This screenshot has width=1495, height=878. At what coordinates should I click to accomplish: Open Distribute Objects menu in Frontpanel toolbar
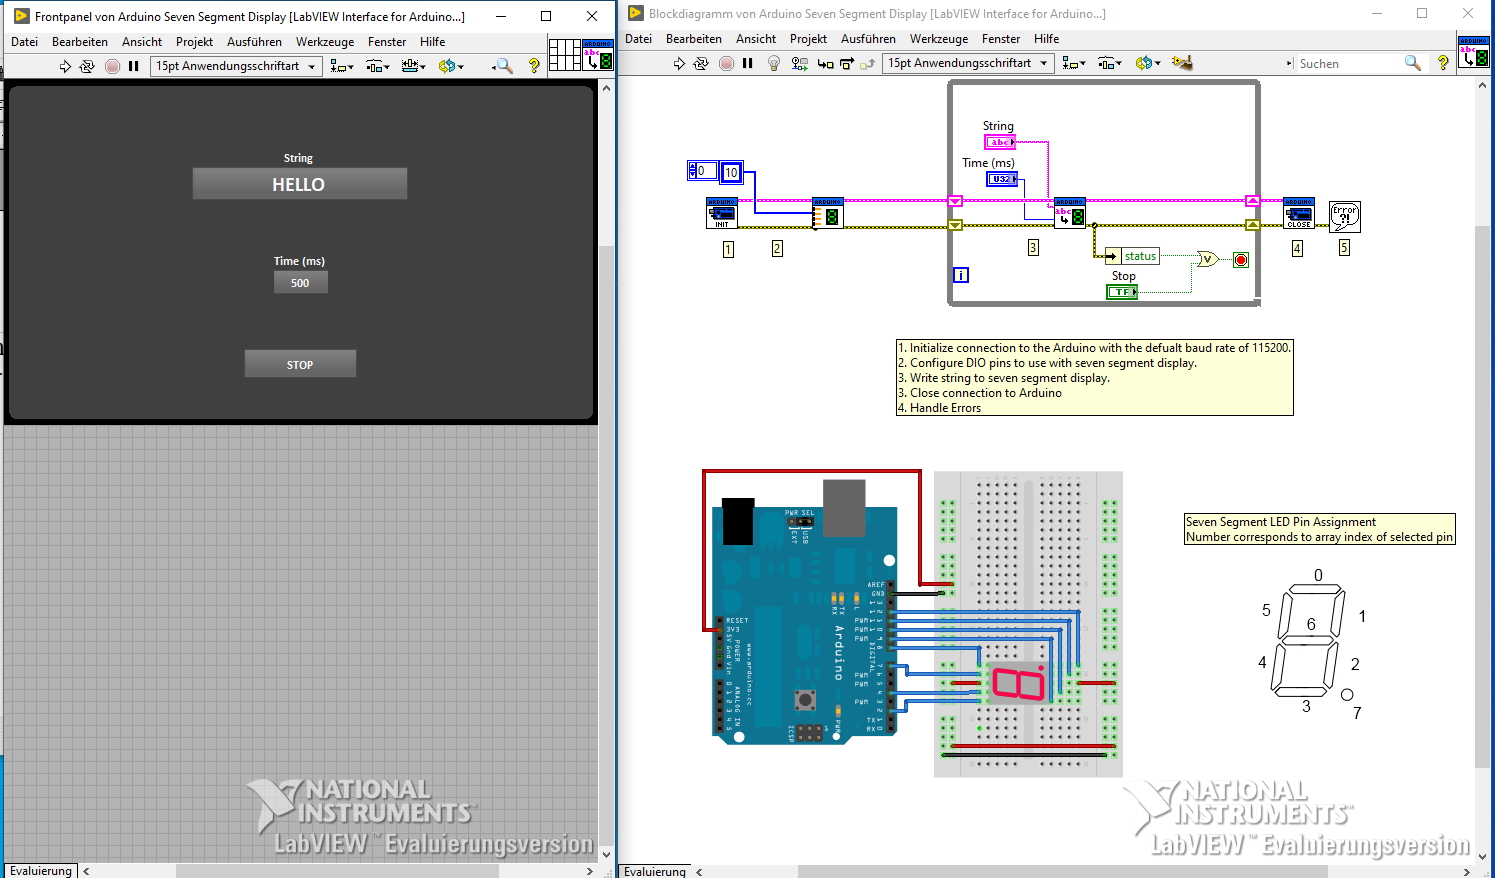coord(377,66)
